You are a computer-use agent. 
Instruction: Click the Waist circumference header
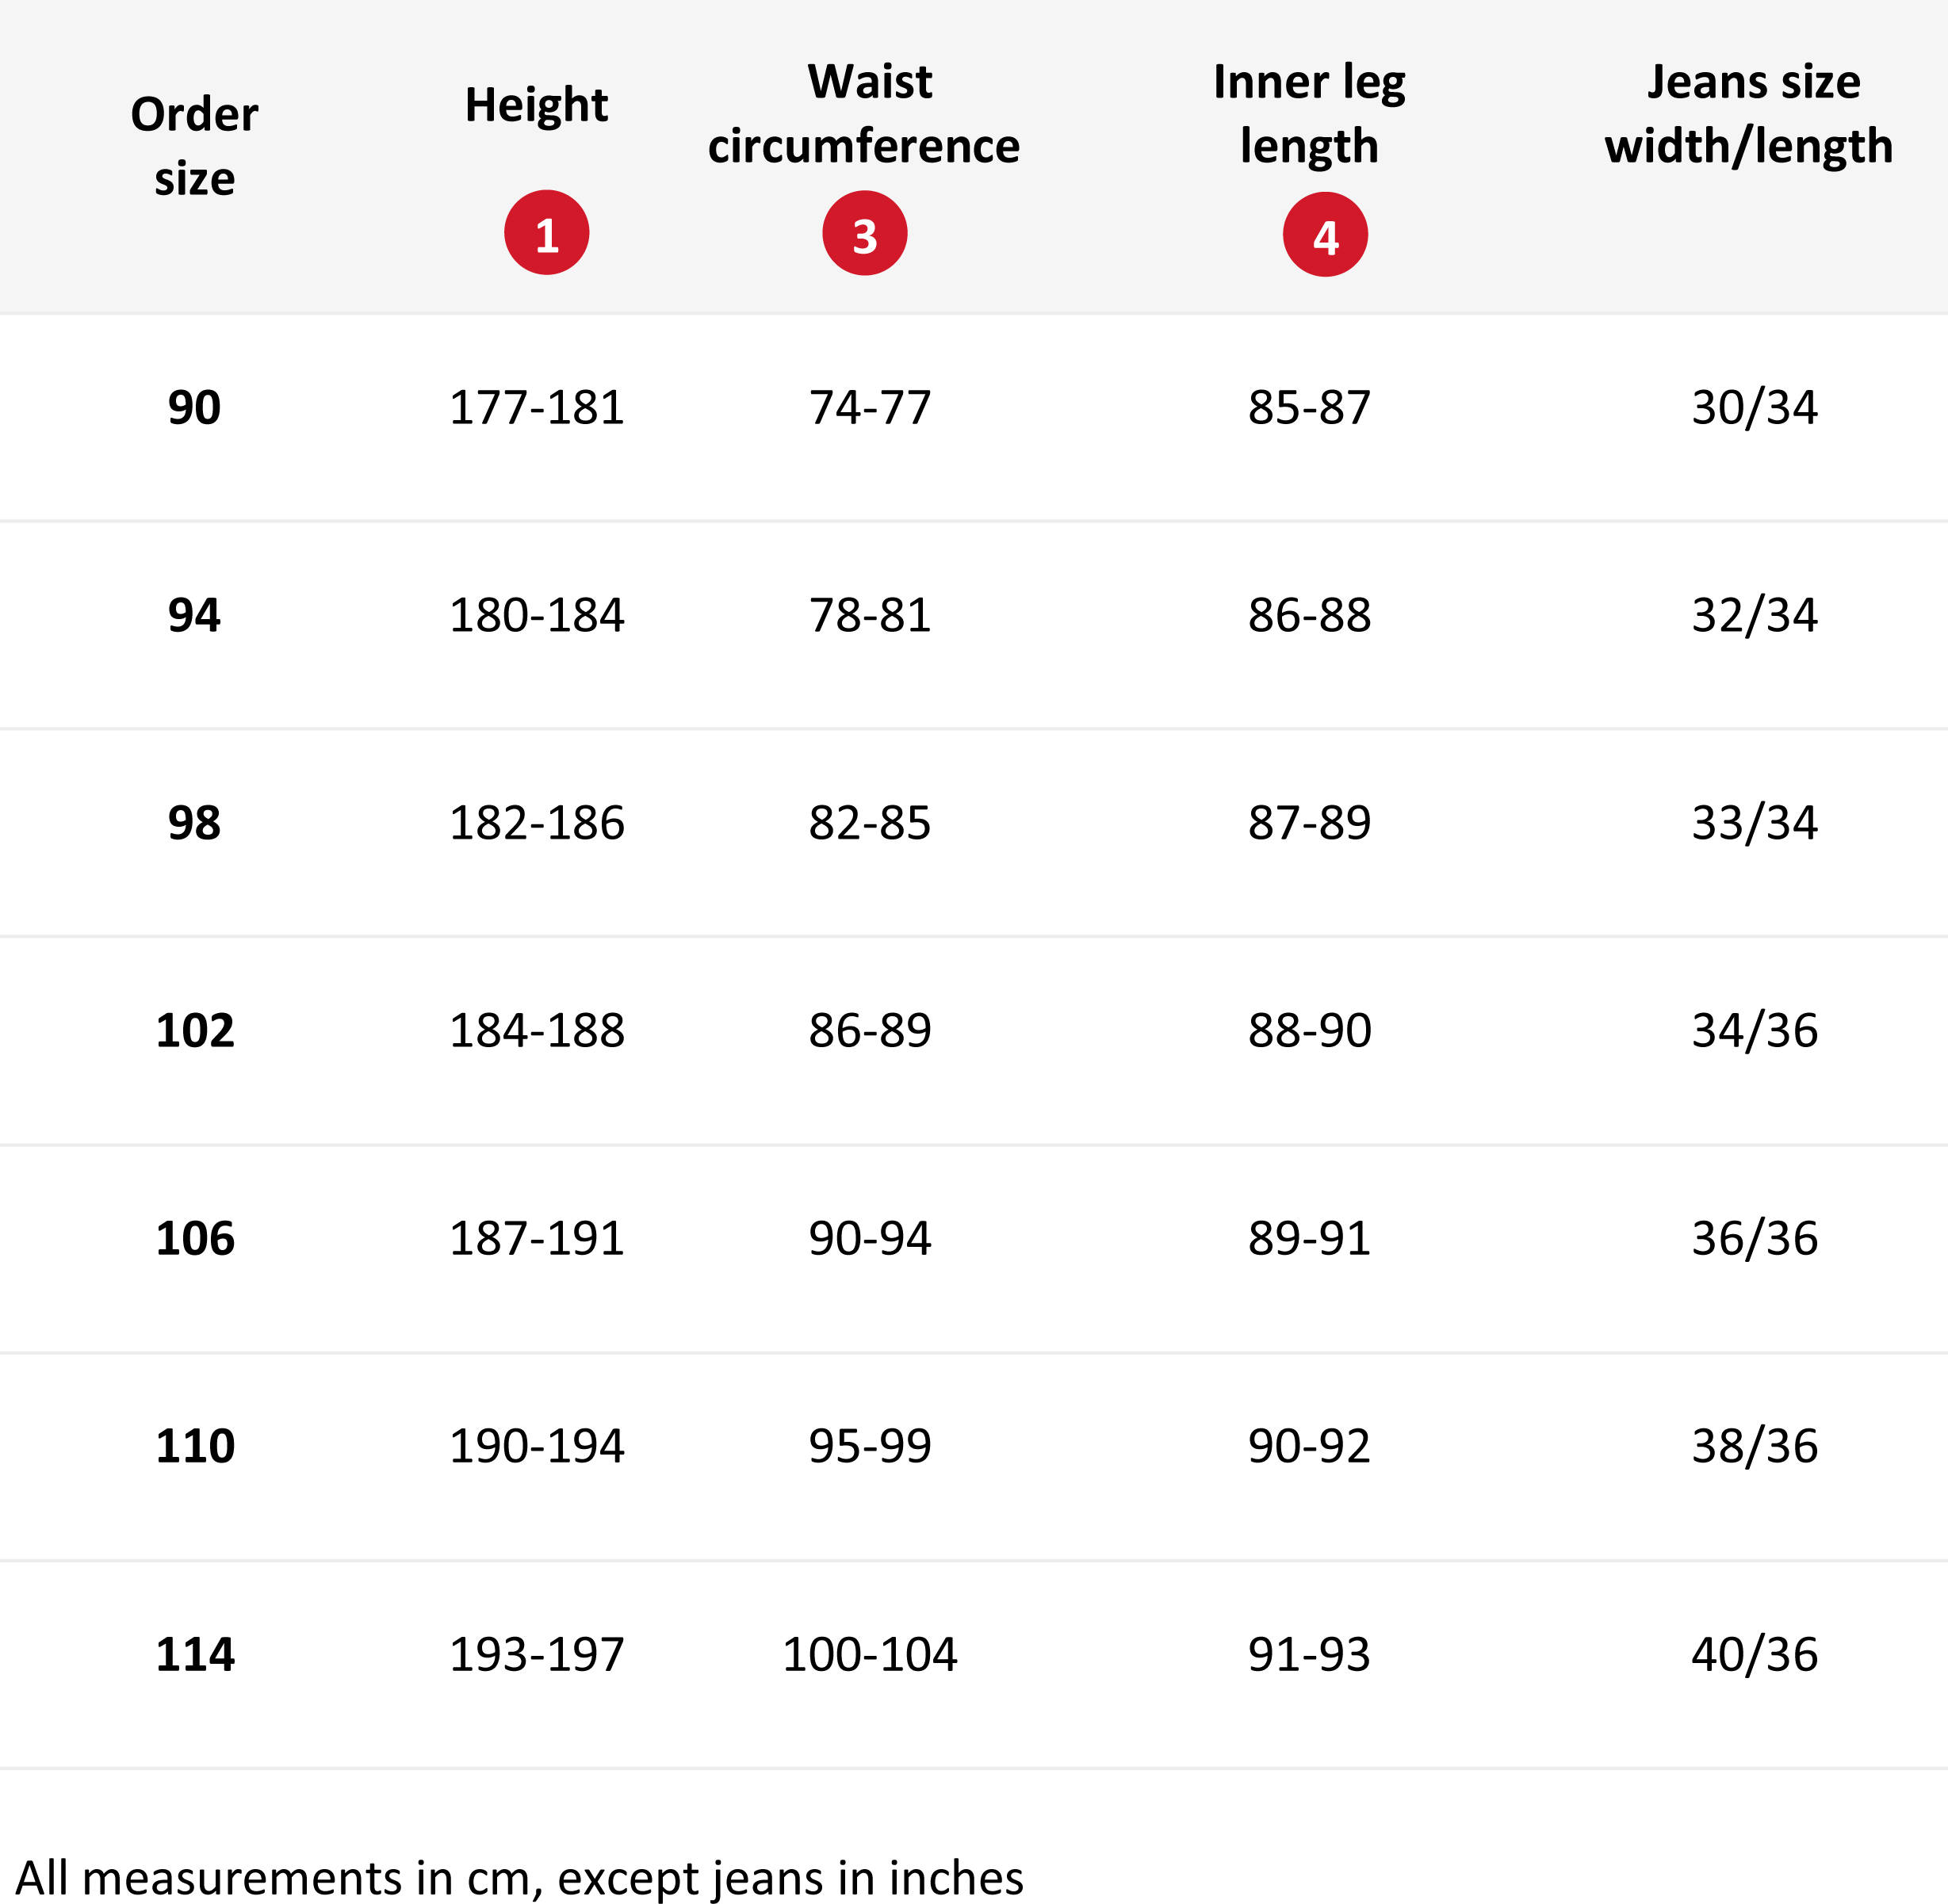[x=864, y=114]
